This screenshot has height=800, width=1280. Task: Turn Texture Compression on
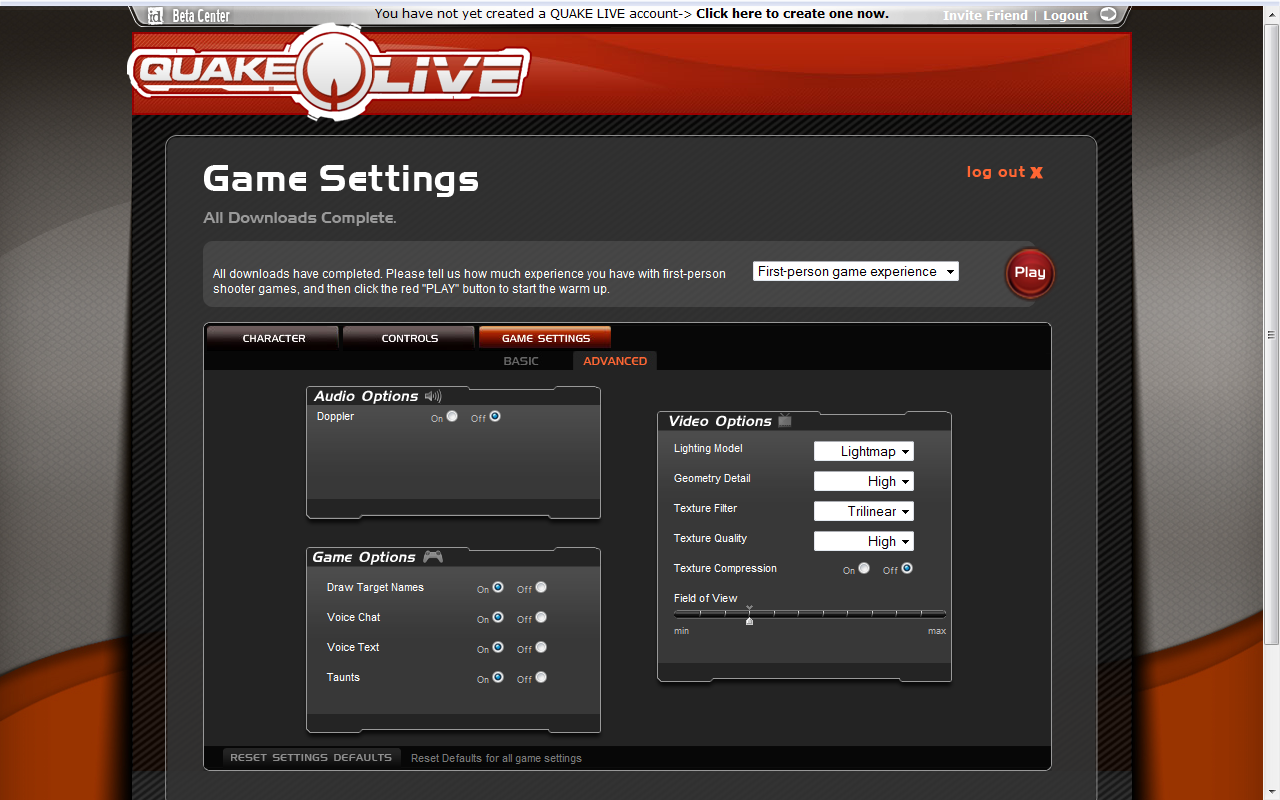[x=864, y=568]
